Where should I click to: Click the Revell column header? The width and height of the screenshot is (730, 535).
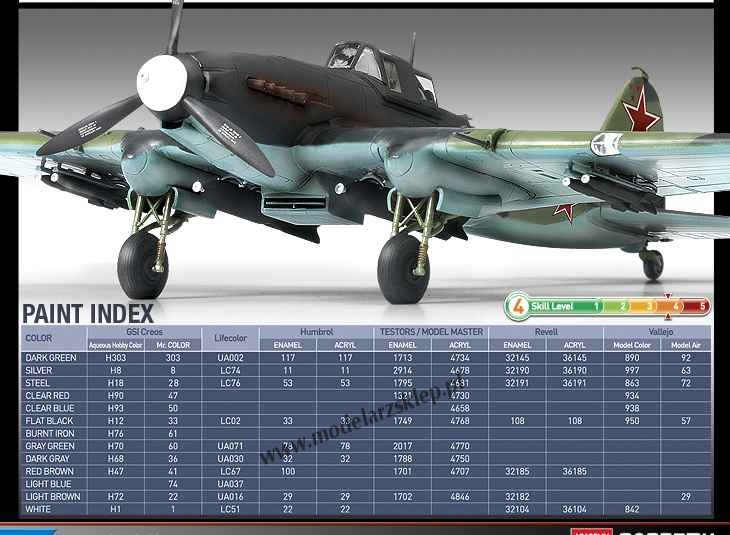pos(546,331)
